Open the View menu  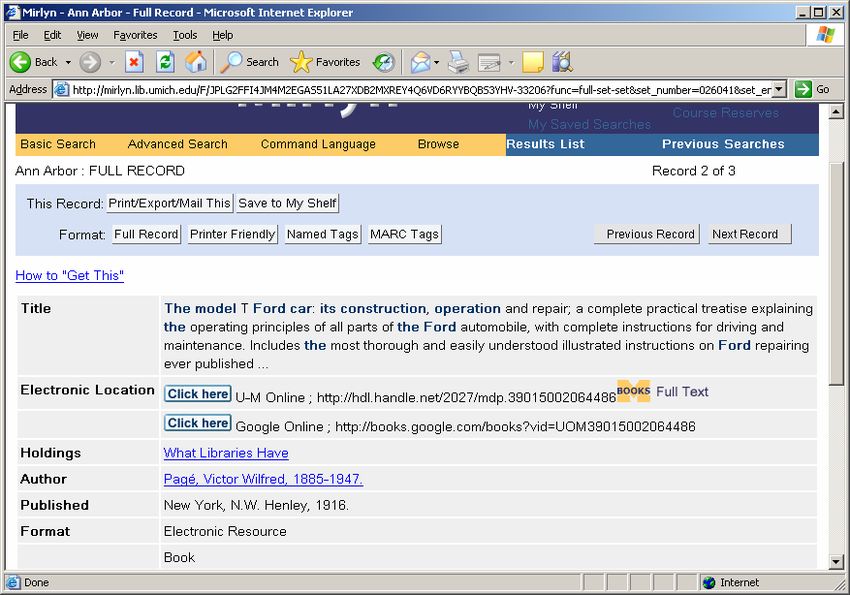(87, 35)
